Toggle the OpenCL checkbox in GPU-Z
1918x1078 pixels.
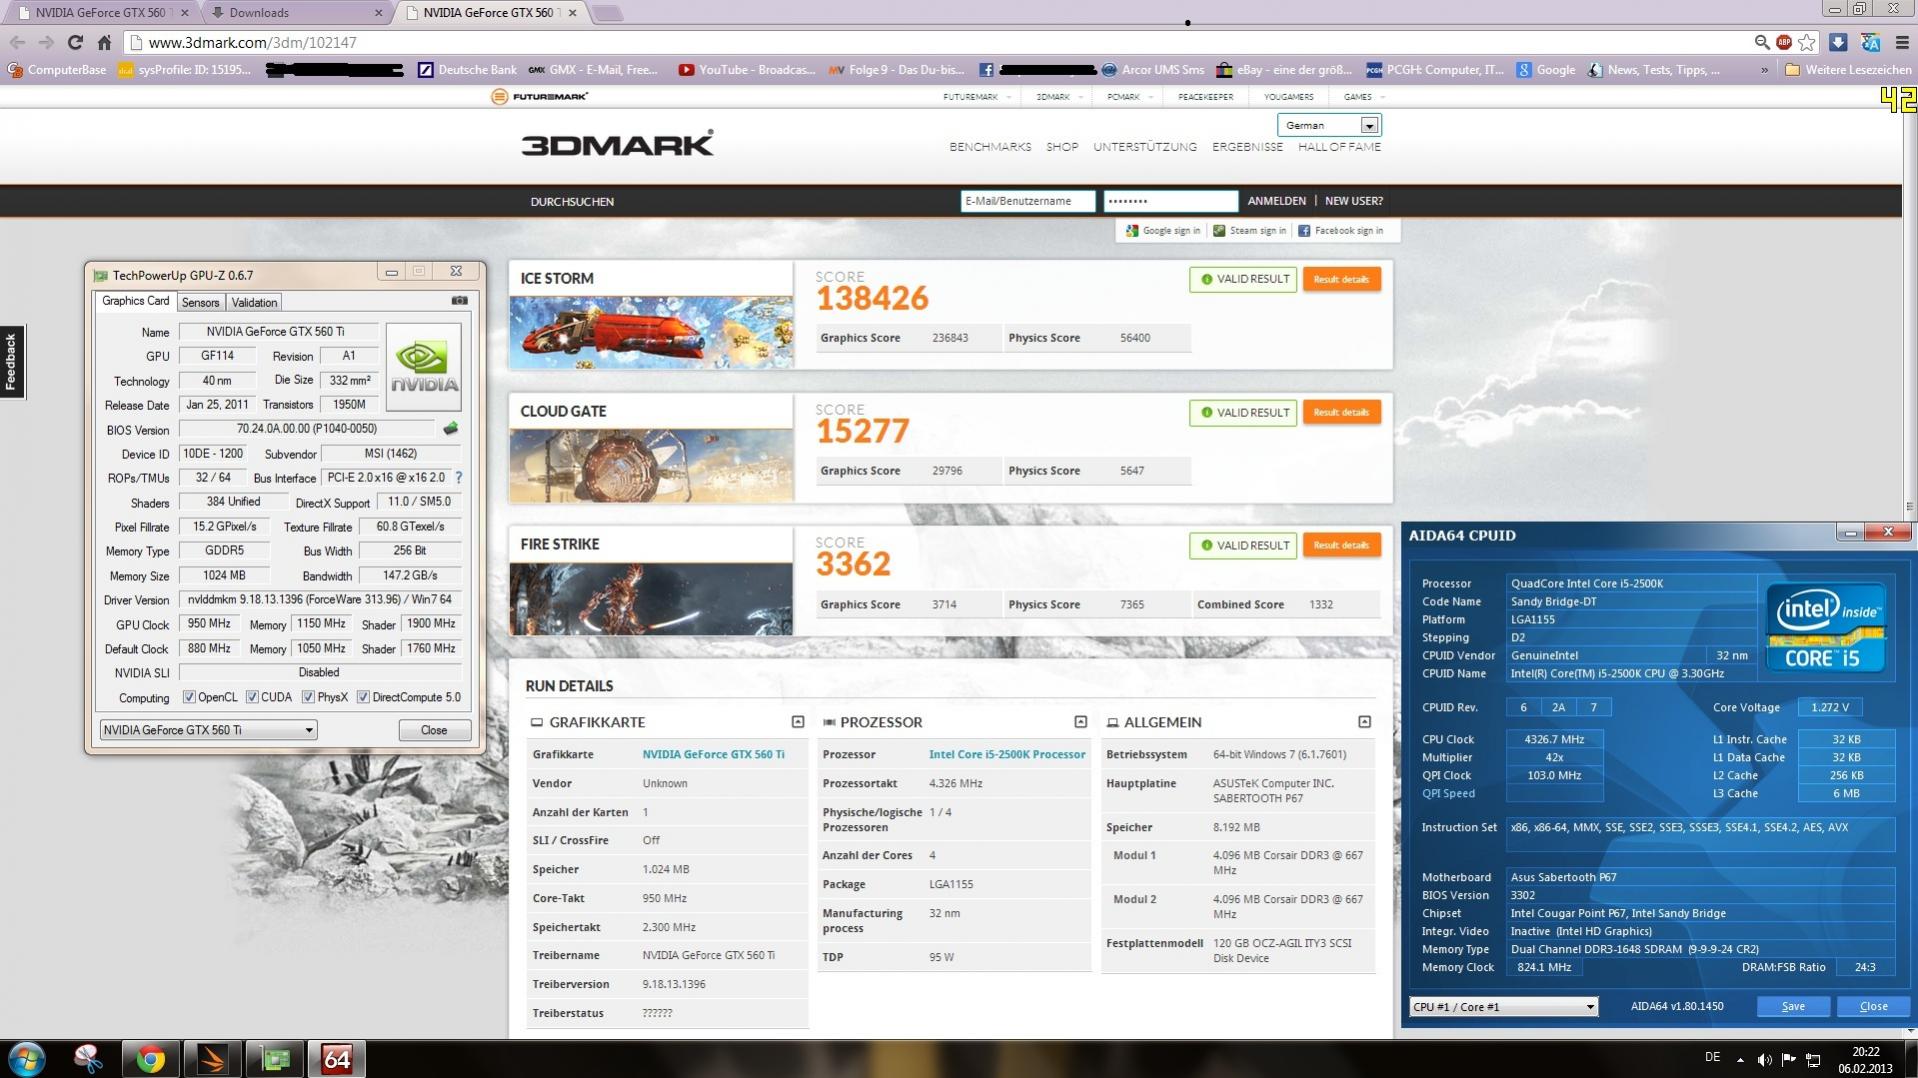click(189, 697)
